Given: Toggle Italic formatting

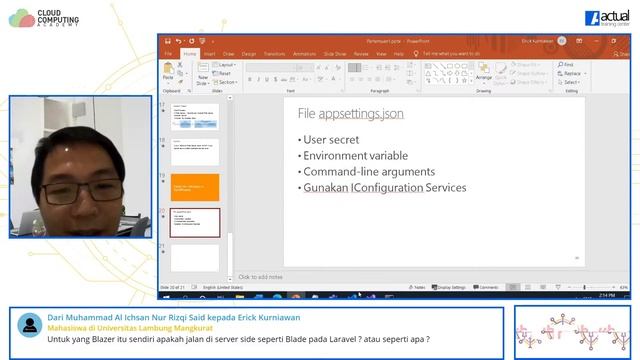Looking at the screenshot, I should 258,79.
